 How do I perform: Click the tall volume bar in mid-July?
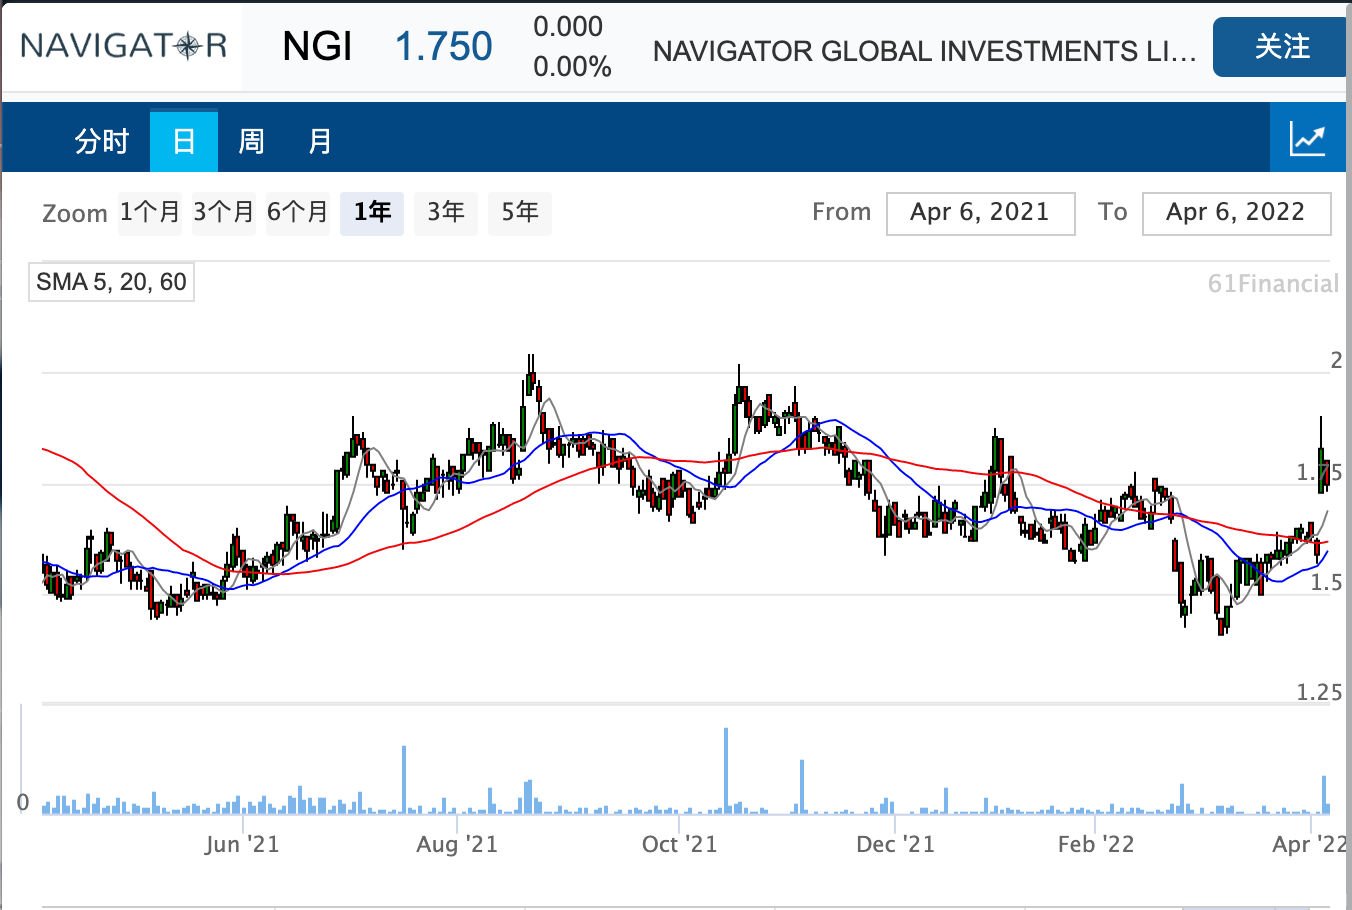click(404, 780)
